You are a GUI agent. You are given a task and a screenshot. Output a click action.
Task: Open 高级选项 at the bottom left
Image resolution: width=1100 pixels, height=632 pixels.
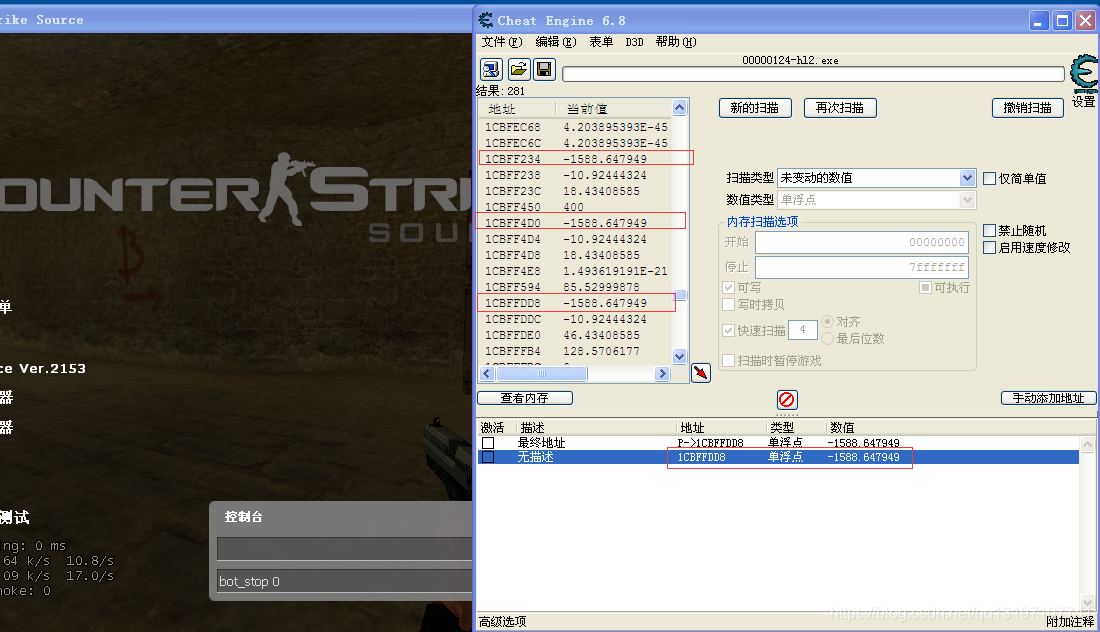(502, 621)
